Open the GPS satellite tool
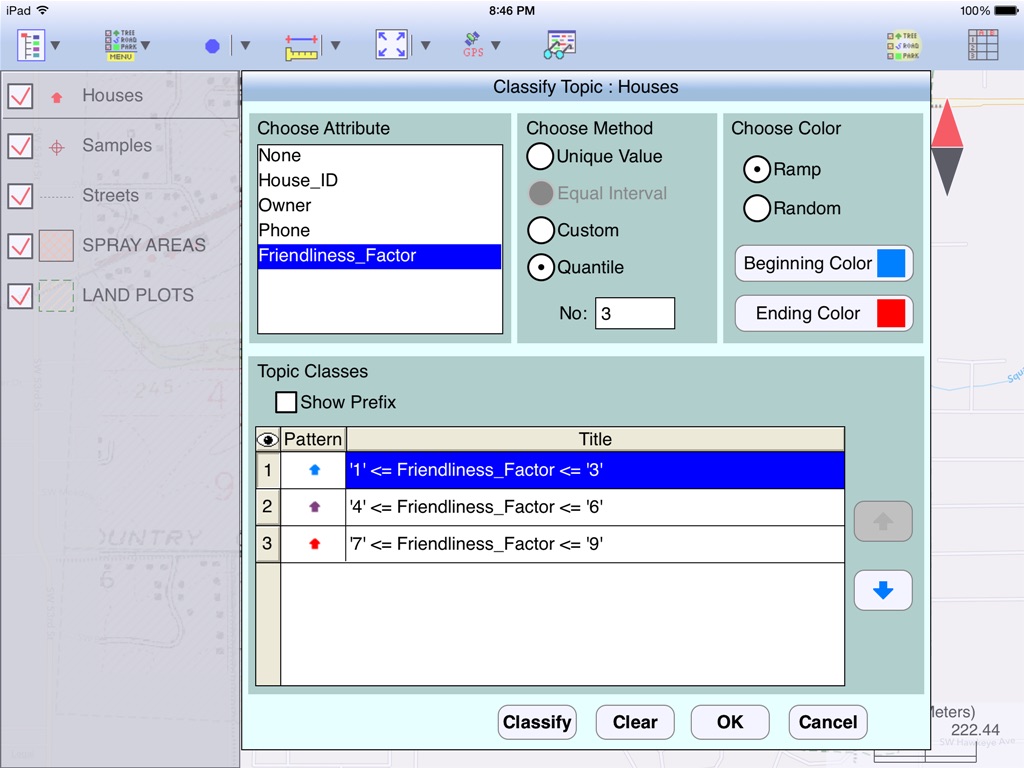Screen dimensions: 1024x768 point(473,44)
